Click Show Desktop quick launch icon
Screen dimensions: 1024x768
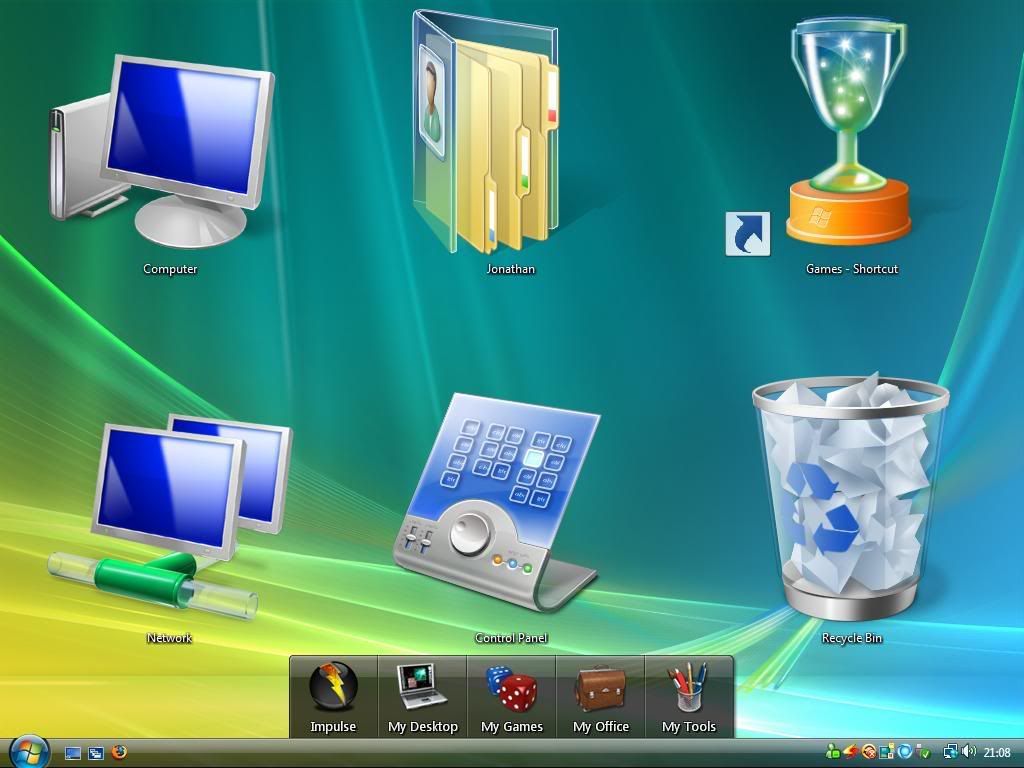pos(73,753)
